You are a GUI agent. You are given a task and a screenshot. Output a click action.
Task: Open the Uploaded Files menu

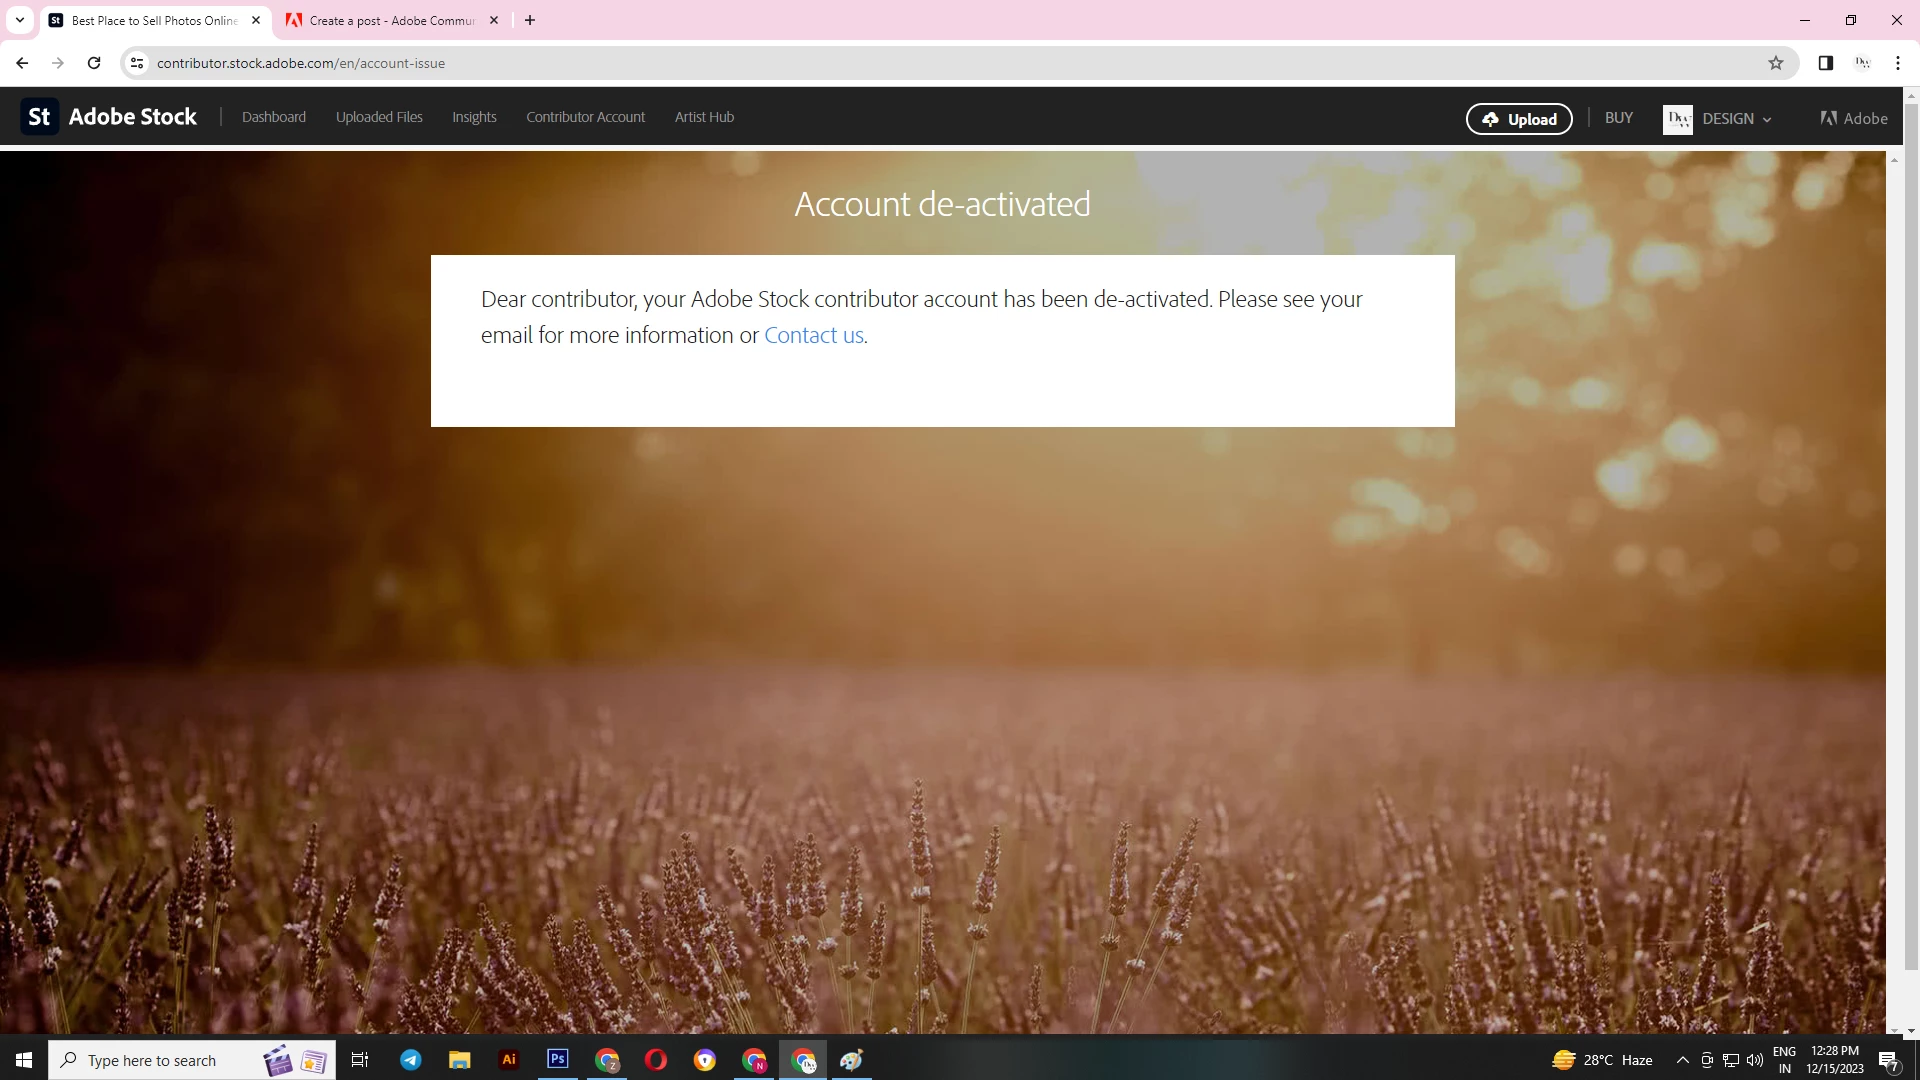379,117
